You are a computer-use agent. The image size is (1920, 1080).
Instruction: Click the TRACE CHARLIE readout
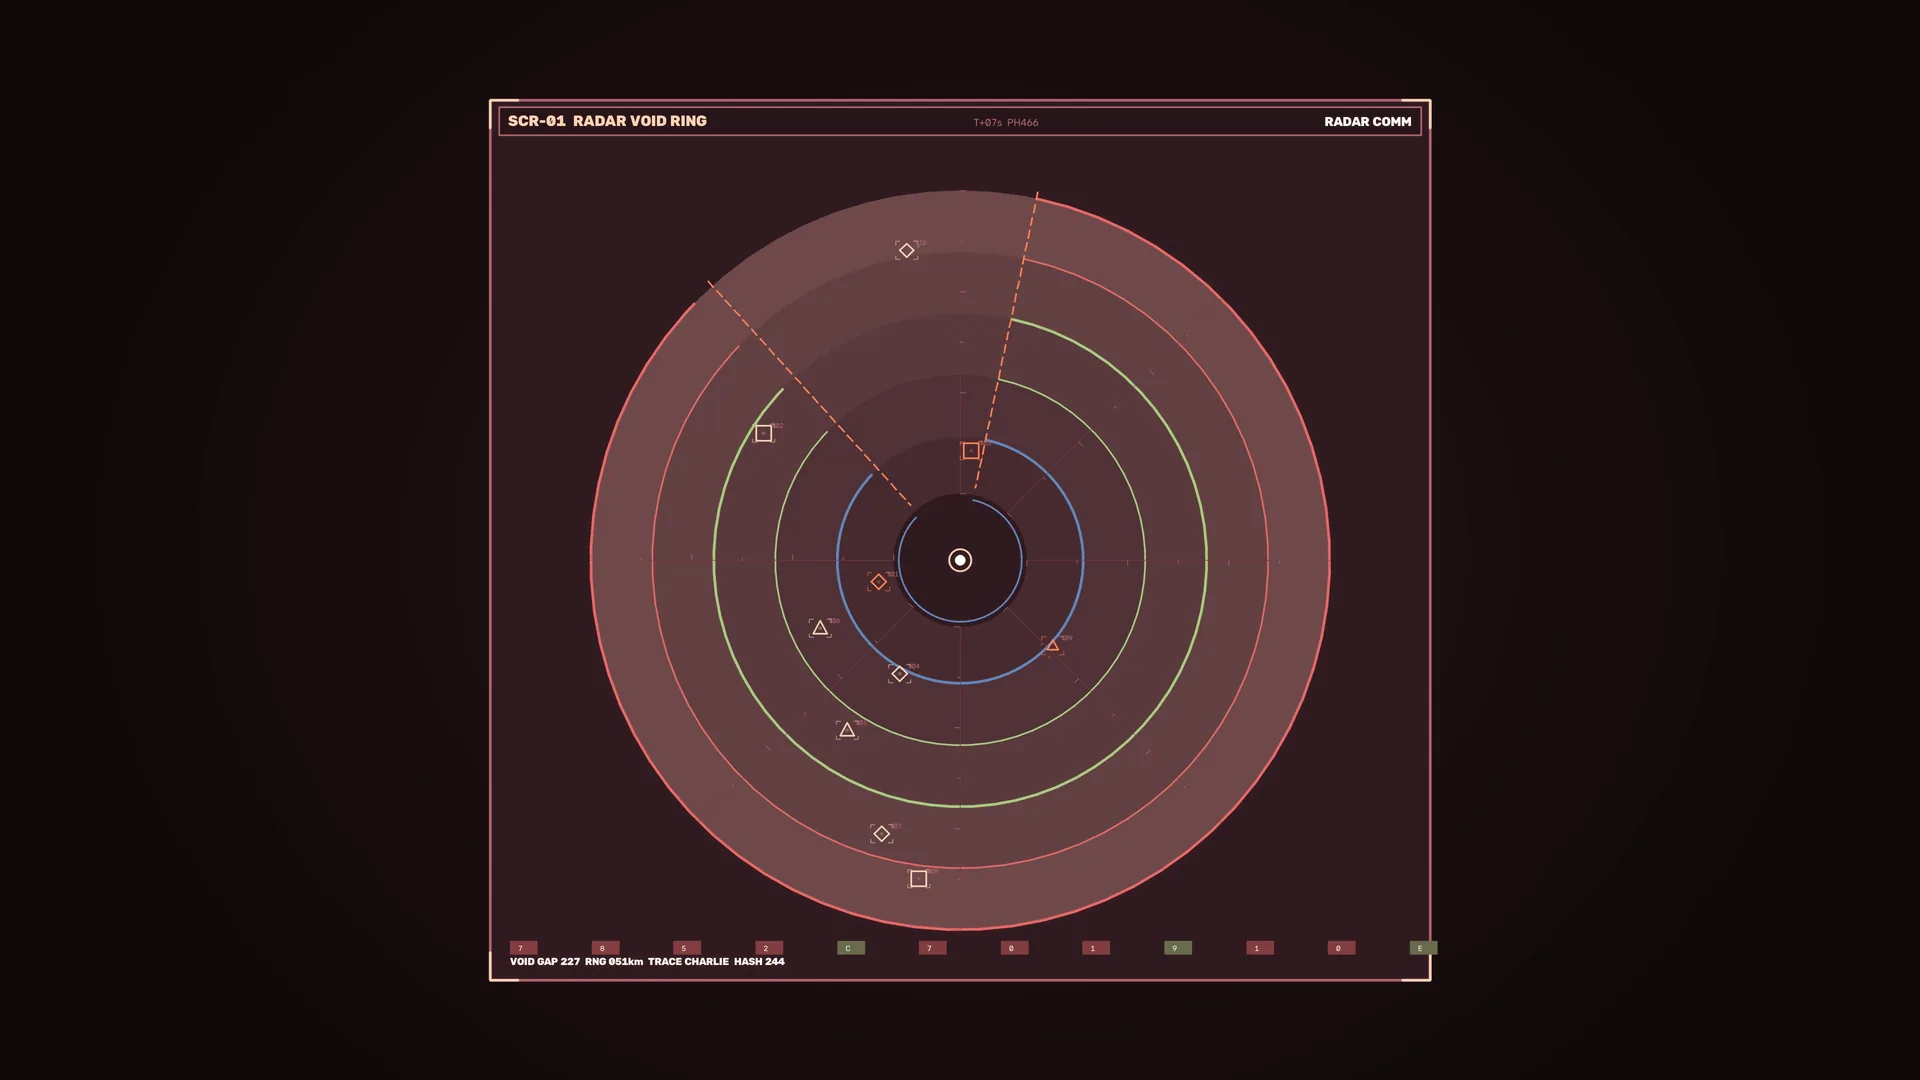tap(688, 962)
